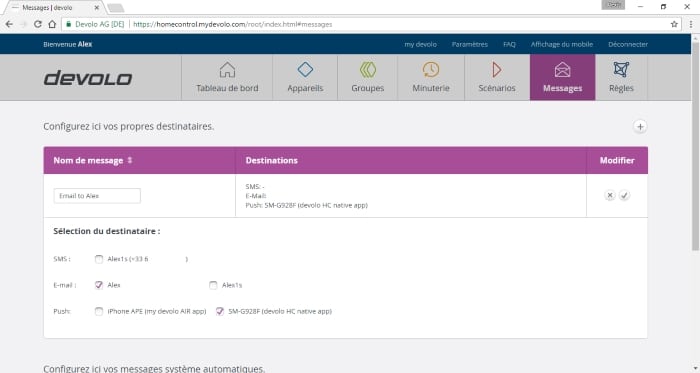Open the FAQ link
Image resolution: width=700 pixels, height=373 pixels.
point(509,44)
